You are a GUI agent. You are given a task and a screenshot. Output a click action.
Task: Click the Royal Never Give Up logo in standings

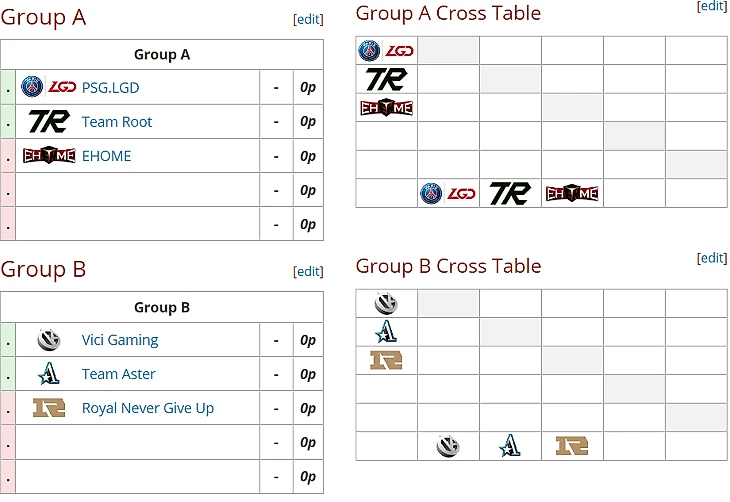[49, 408]
